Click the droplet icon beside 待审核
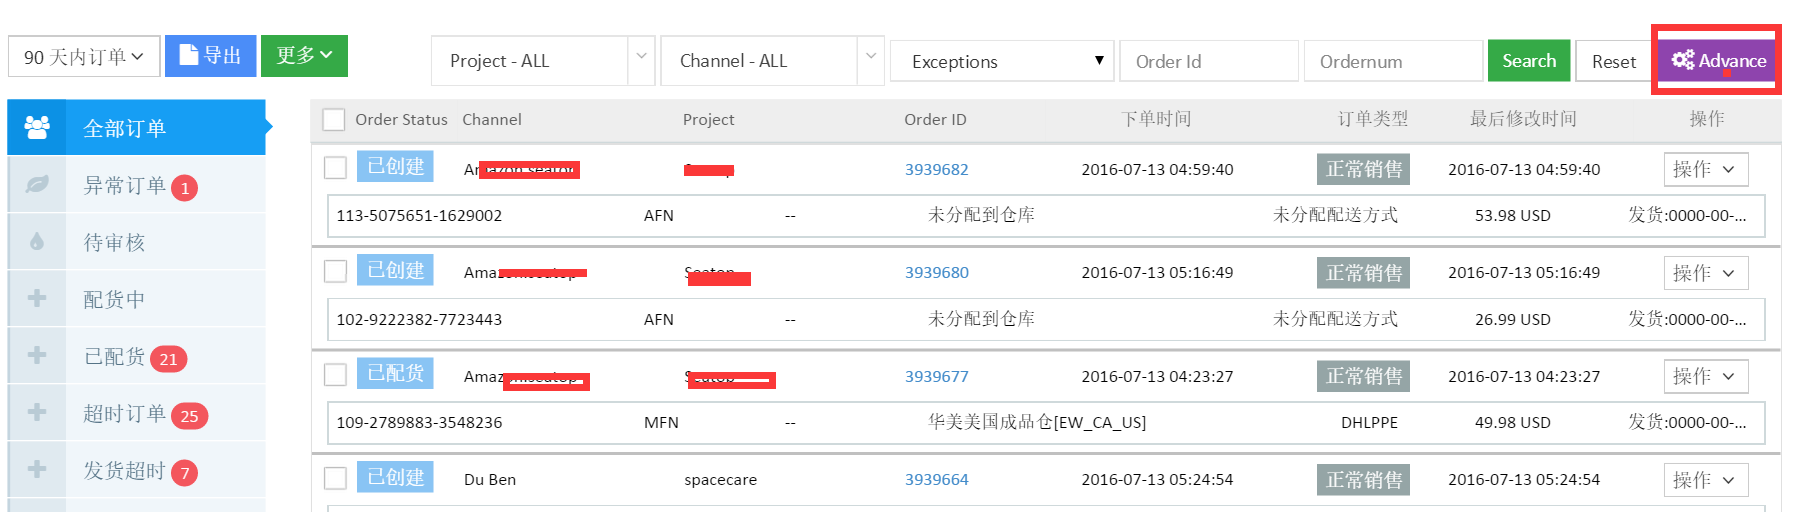1797x512 pixels. tap(37, 241)
